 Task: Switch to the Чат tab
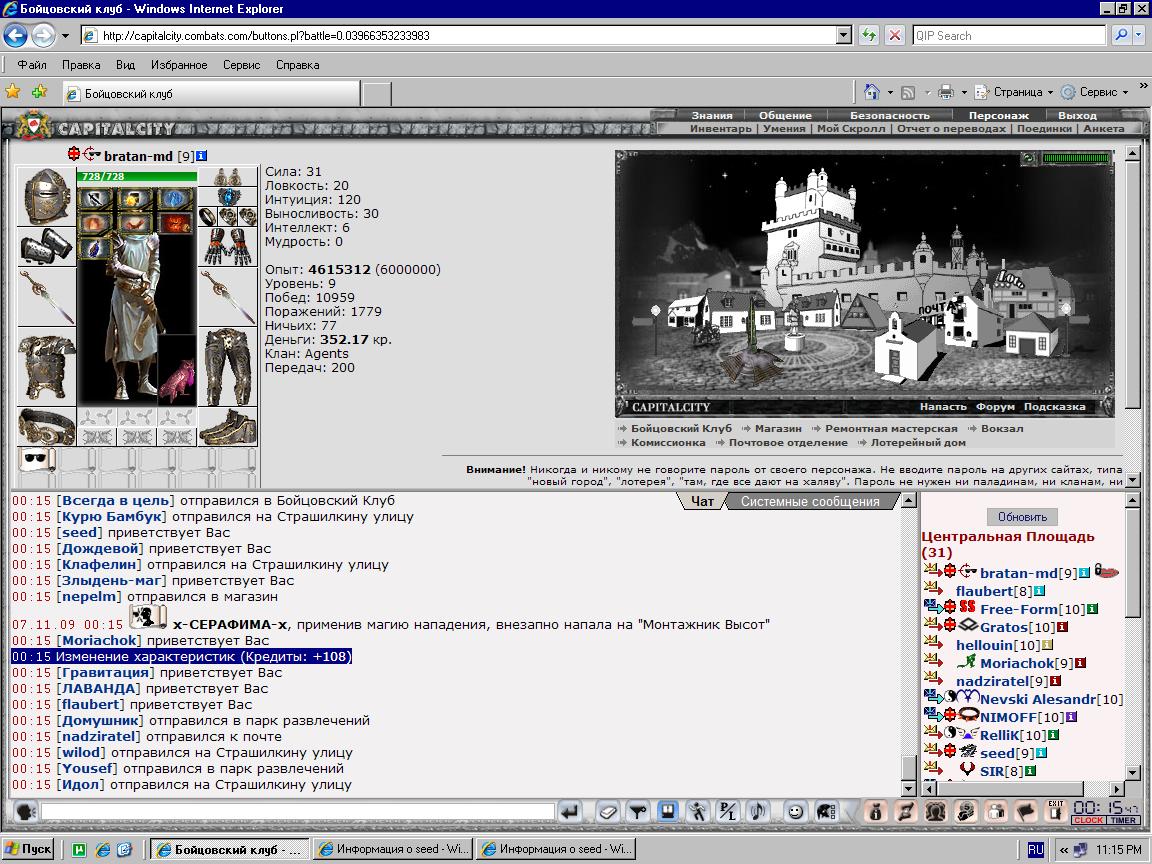[702, 501]
